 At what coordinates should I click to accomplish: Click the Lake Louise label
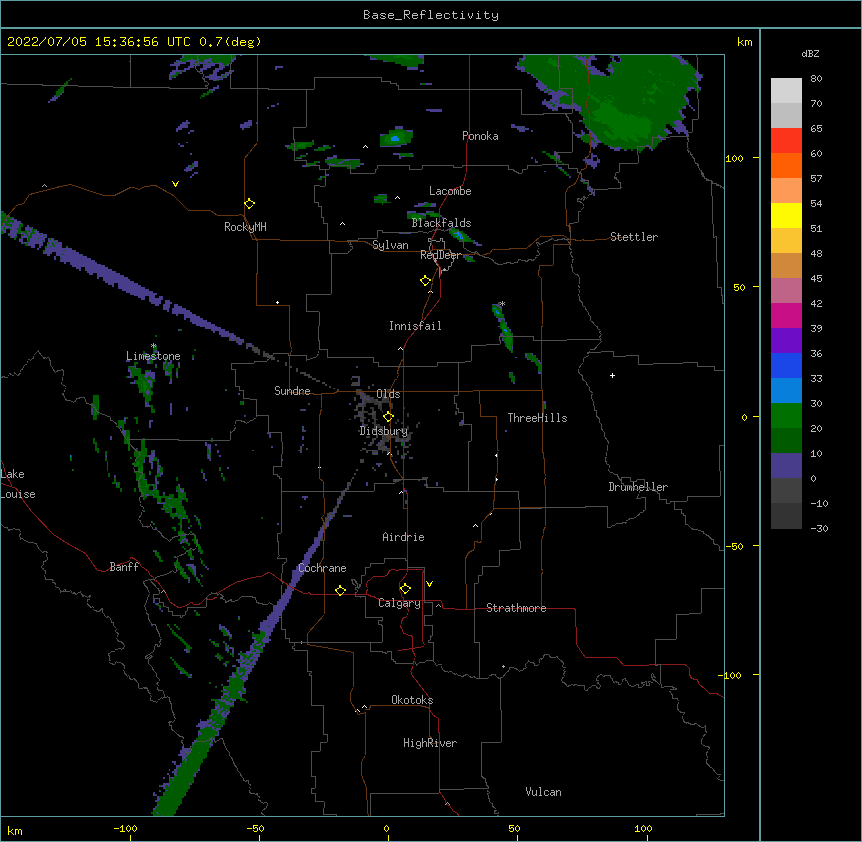(18, 484)
